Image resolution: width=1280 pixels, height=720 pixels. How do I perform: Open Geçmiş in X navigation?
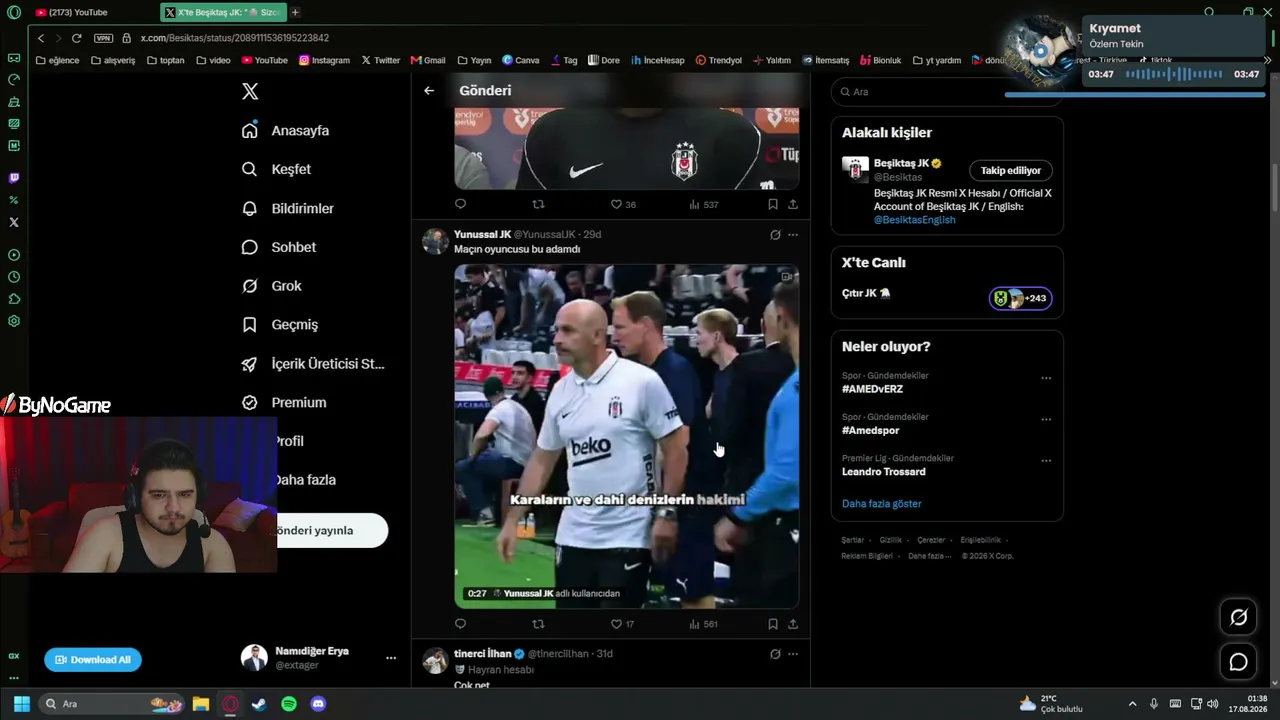tap(280, 325)
